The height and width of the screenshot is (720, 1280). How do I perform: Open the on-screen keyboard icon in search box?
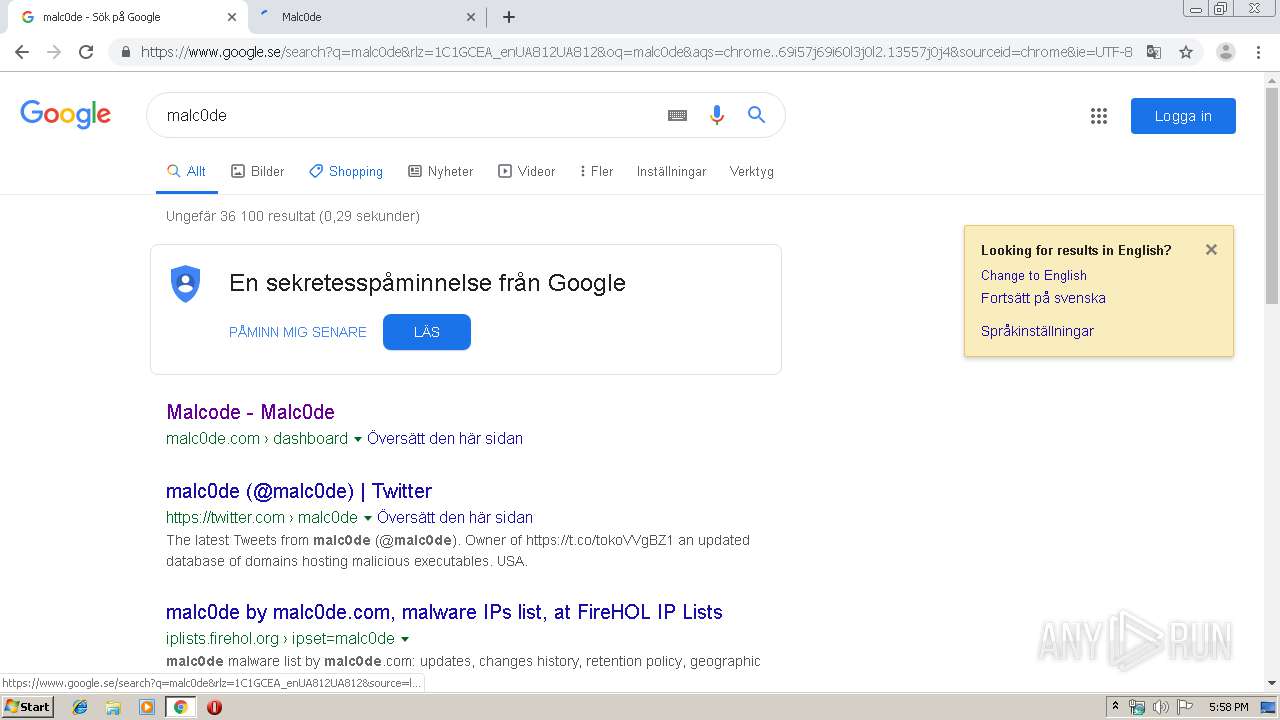677,115
